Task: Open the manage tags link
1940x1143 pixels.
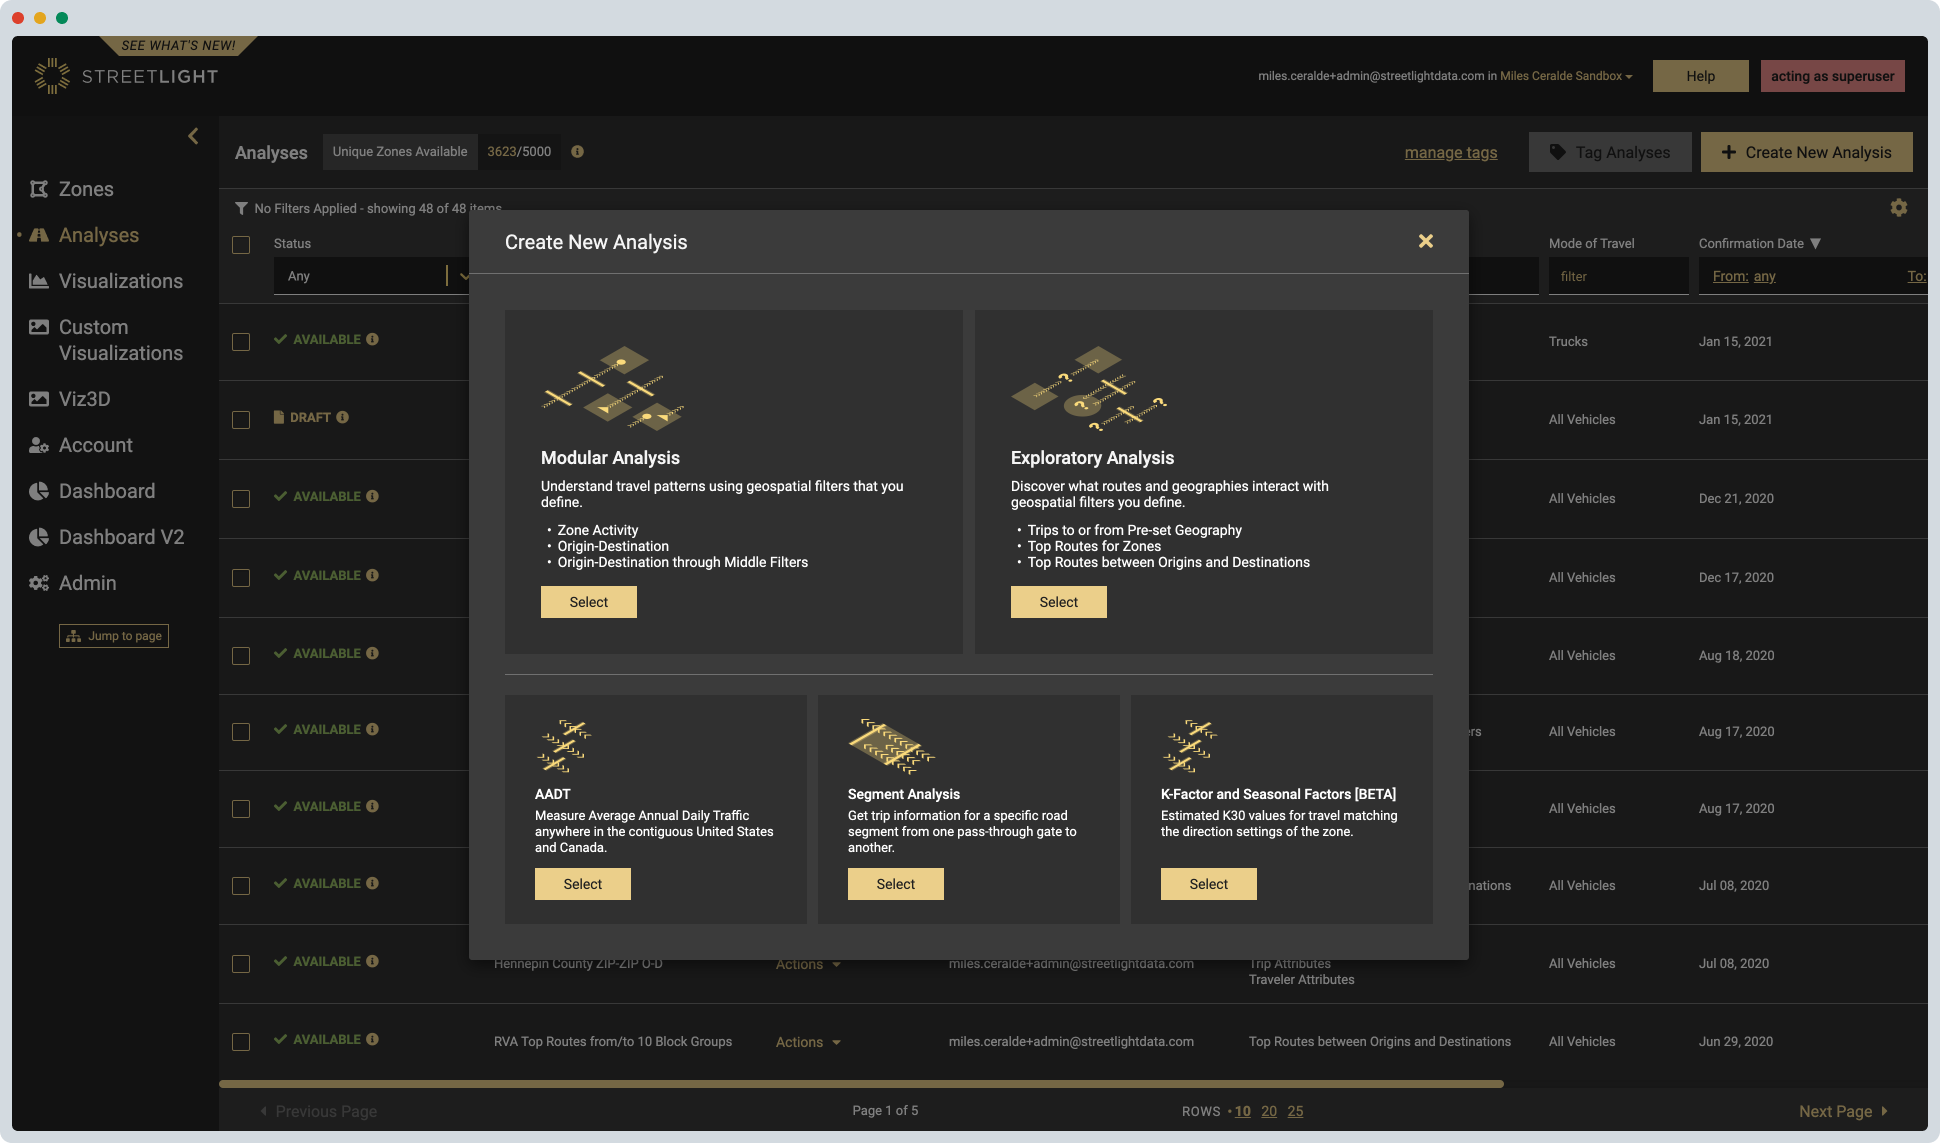Action: click(1450, 152)
